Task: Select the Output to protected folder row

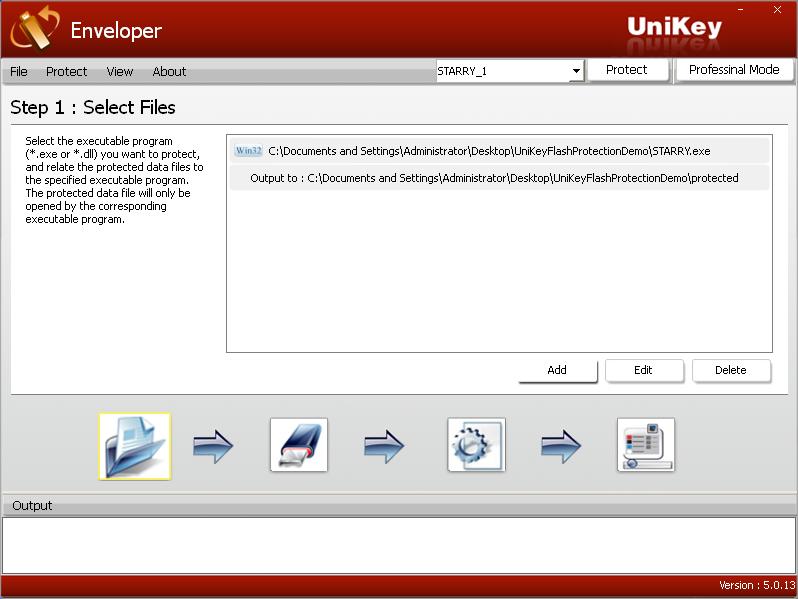Action: [499, 178]
